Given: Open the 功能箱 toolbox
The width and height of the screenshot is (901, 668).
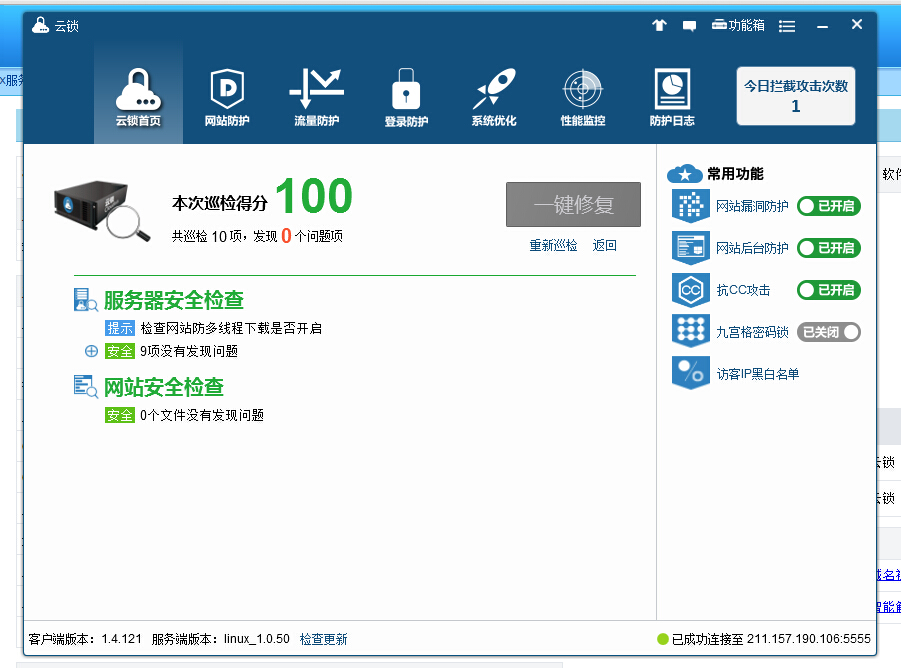Looking at the screenshot, I should (738, 25).
